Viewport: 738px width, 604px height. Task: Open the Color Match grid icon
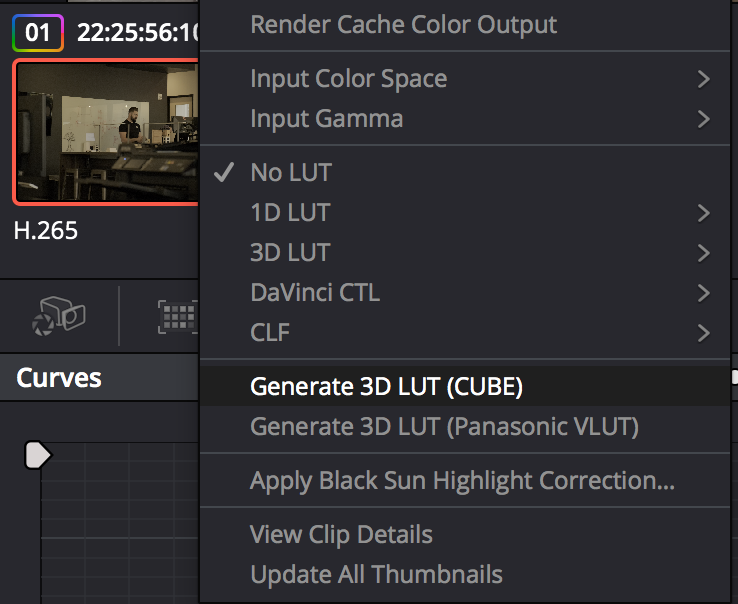[x=178, y=316]
